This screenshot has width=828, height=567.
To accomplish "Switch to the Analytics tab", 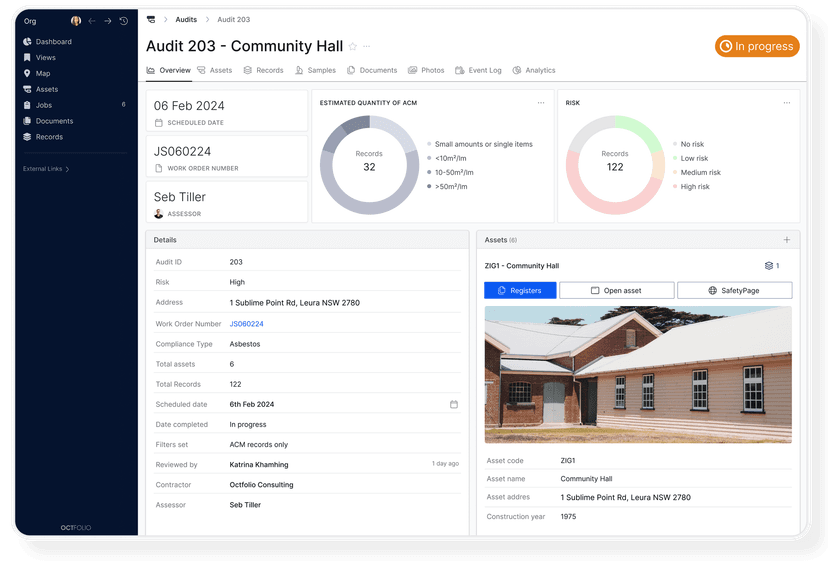I will tap(534, 70).
